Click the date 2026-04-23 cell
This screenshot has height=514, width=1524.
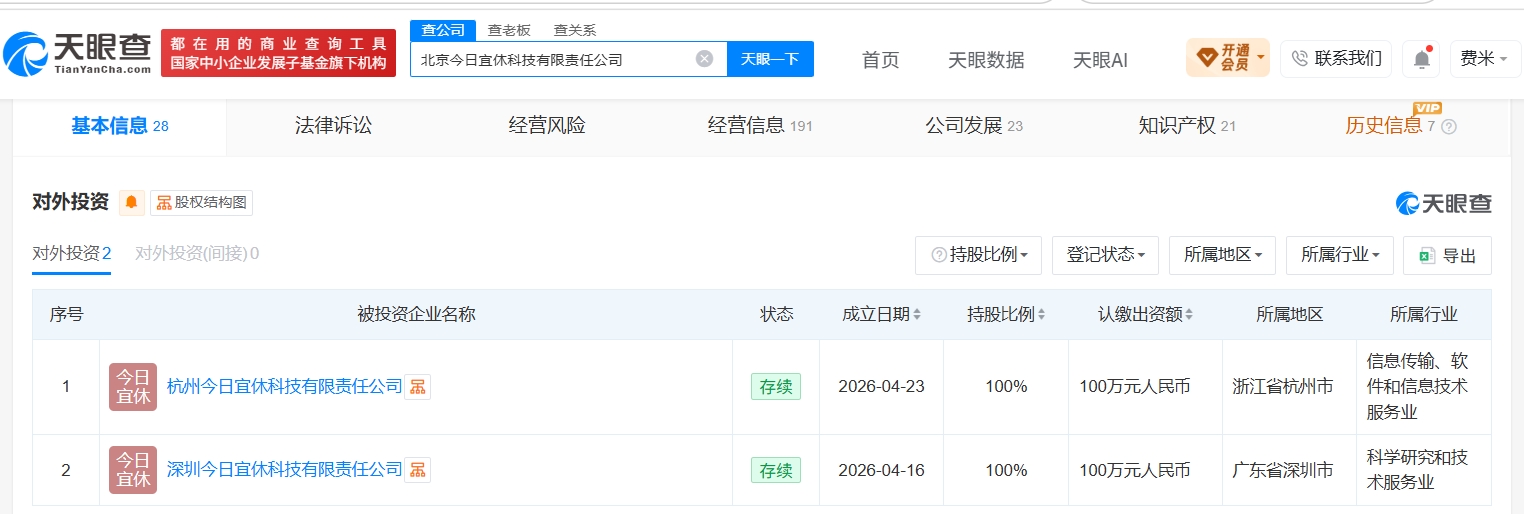[x=881, y=387]
